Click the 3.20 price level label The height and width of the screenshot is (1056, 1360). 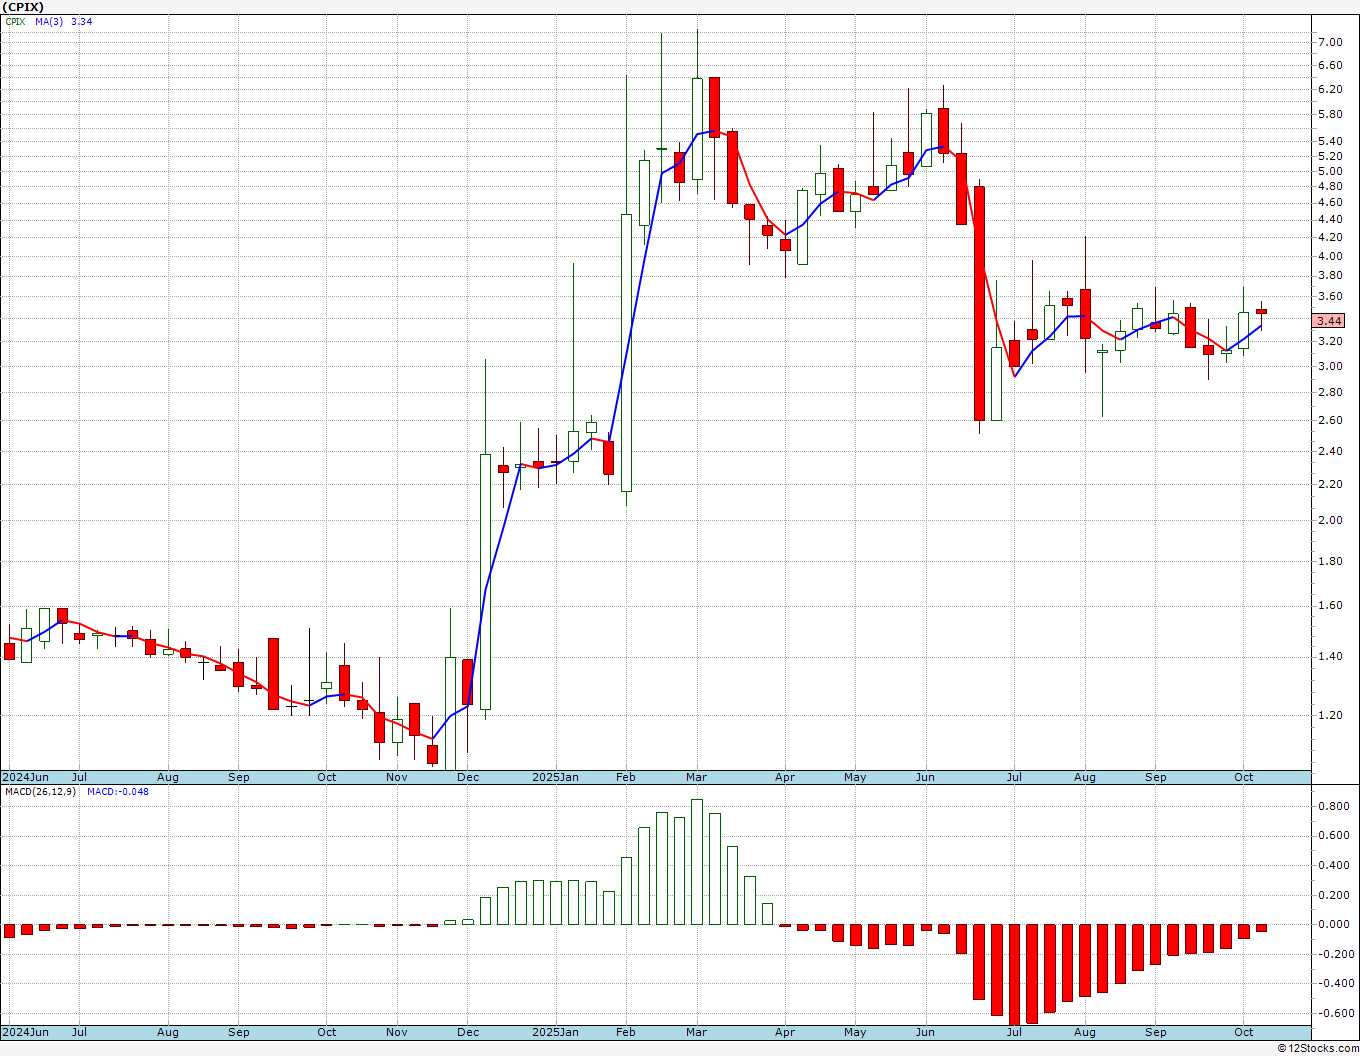point(1330,341)
